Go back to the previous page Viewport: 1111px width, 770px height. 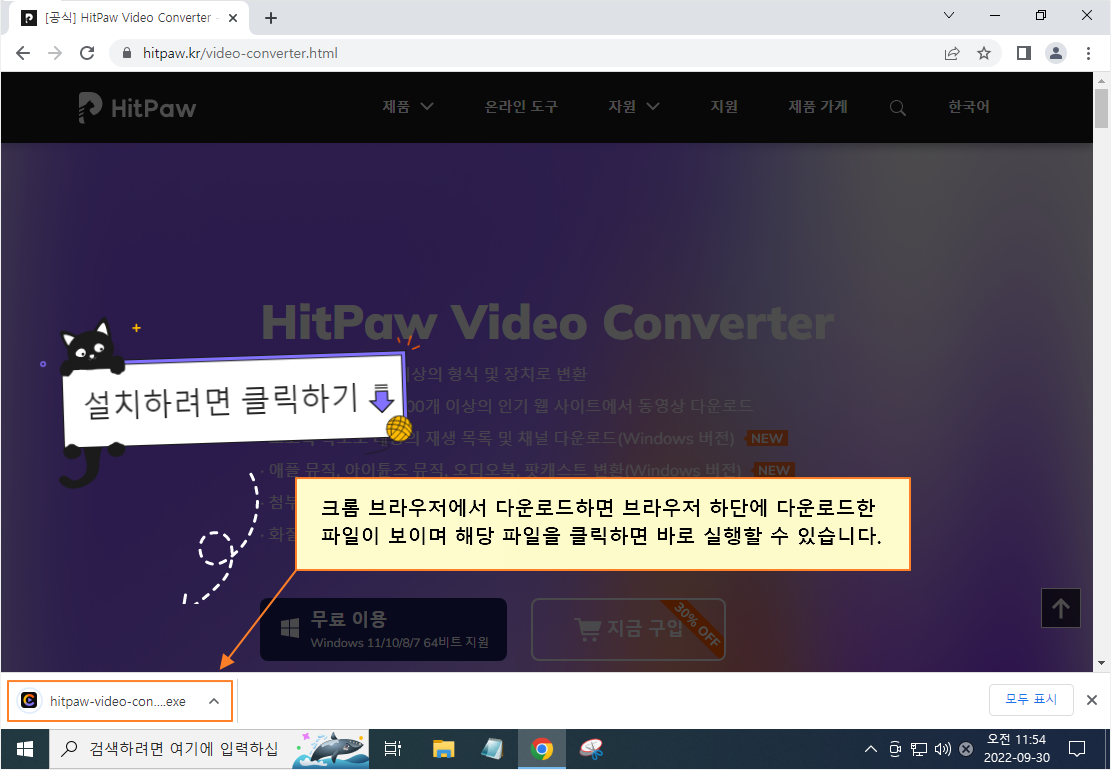pyautogui.click(x=23, y=53)
